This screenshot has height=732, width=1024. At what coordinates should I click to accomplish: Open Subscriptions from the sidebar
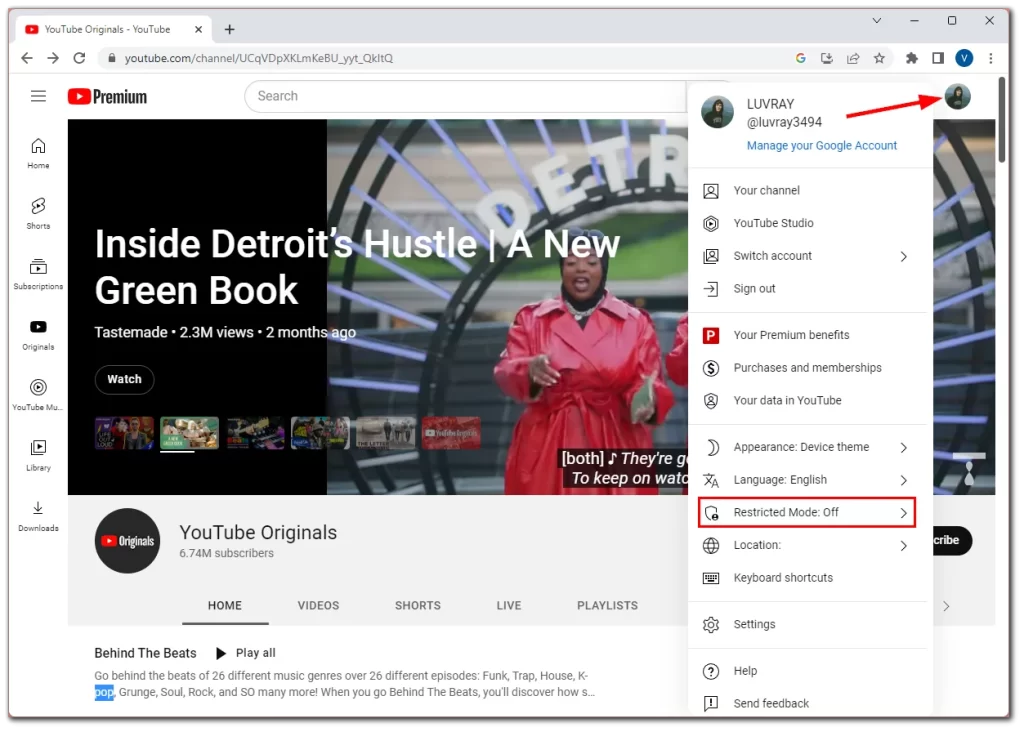(x=39, y=274)
